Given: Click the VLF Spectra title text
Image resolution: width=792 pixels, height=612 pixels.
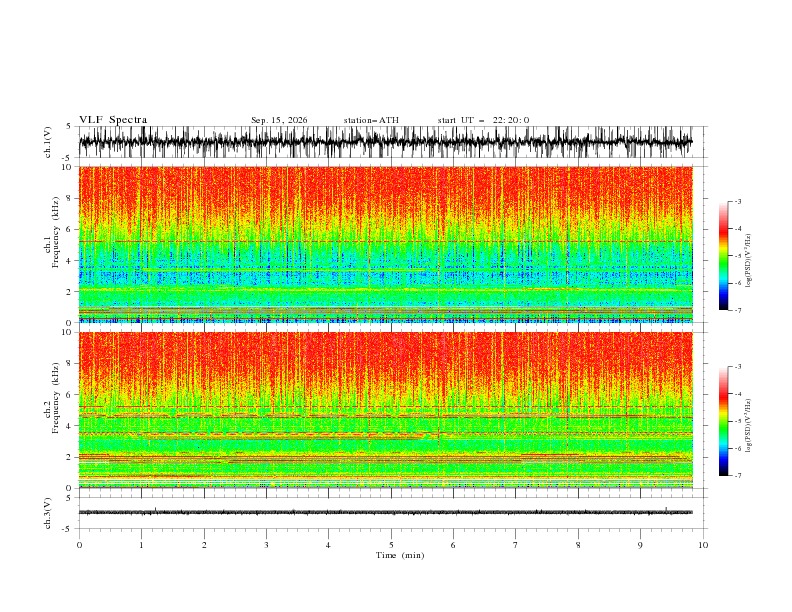Looking at the screenshot, I should pos(113,120).
